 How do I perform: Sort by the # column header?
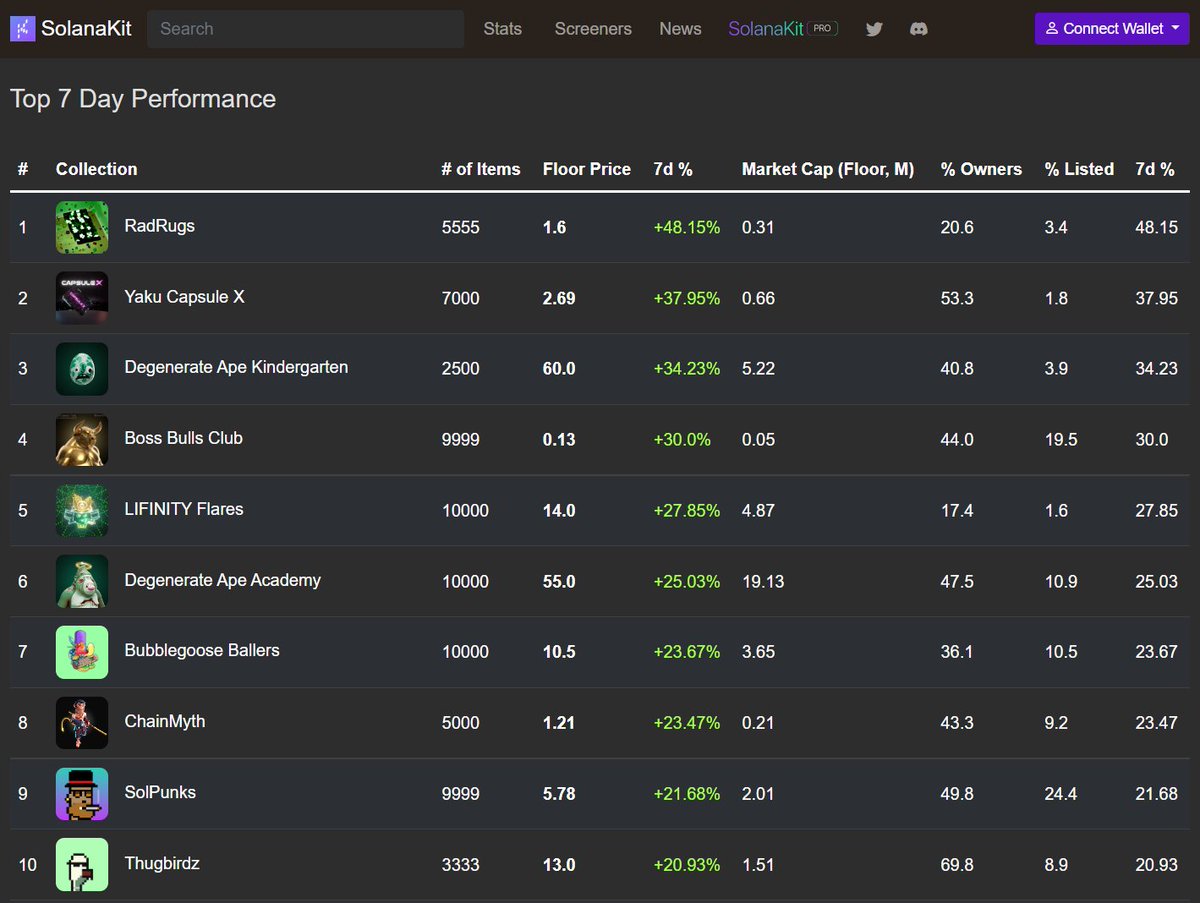23,169
